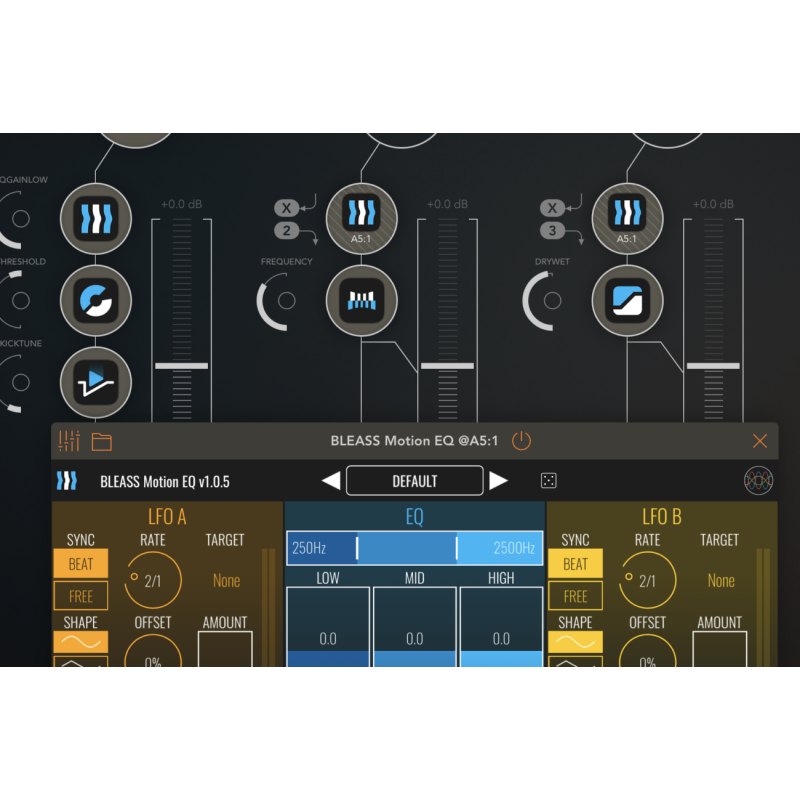The image size is (800, 800).
Task: Enable BEAT sync for LFO A
Action: [81, 564]
